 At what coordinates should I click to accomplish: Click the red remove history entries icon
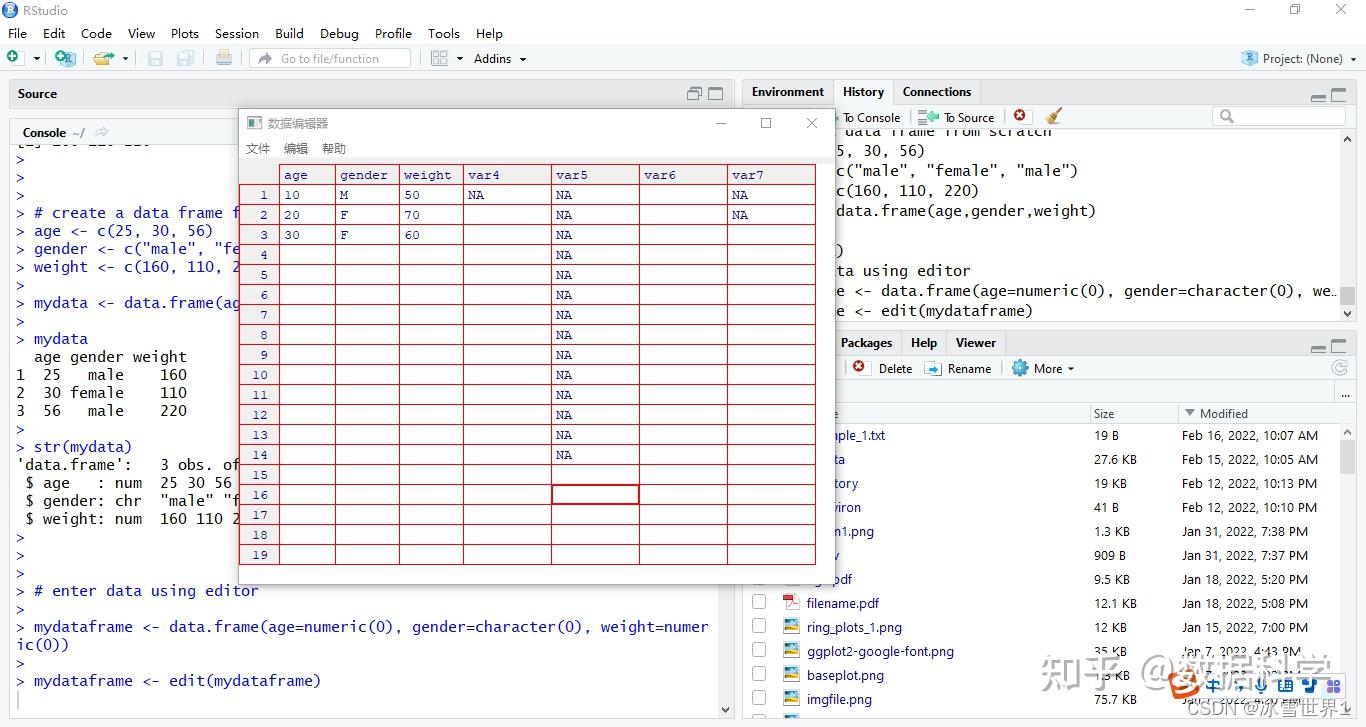pos(1019,117)
